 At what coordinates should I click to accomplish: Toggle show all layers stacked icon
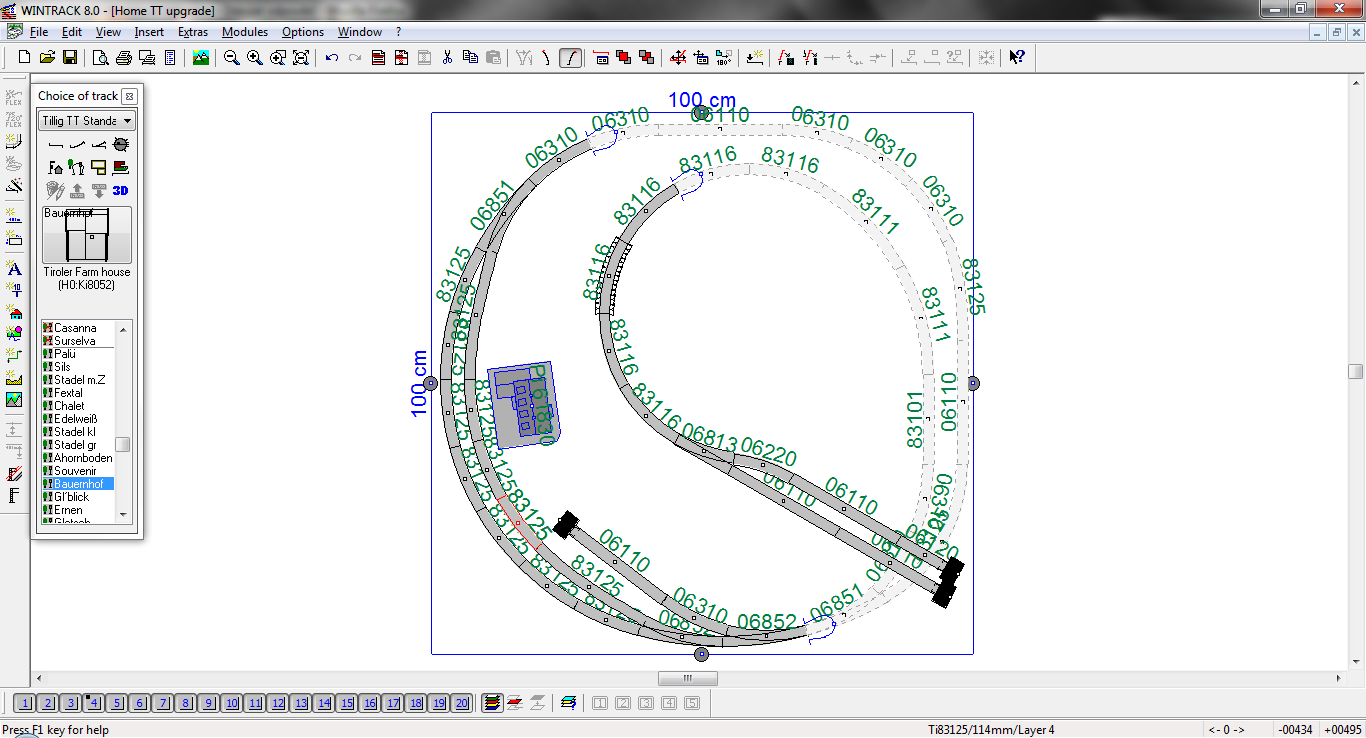(491, 703)
